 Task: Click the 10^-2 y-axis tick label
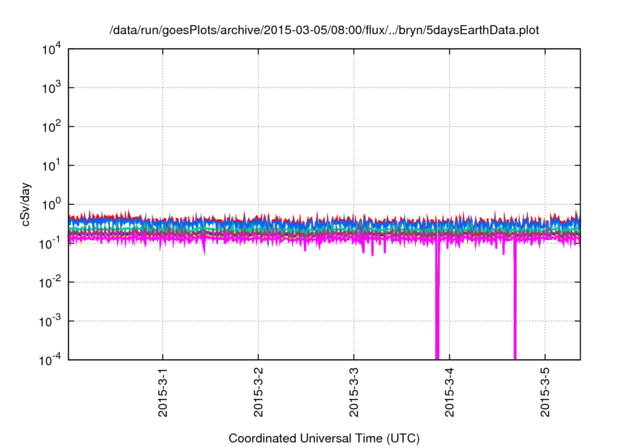[x=50, y=282]
